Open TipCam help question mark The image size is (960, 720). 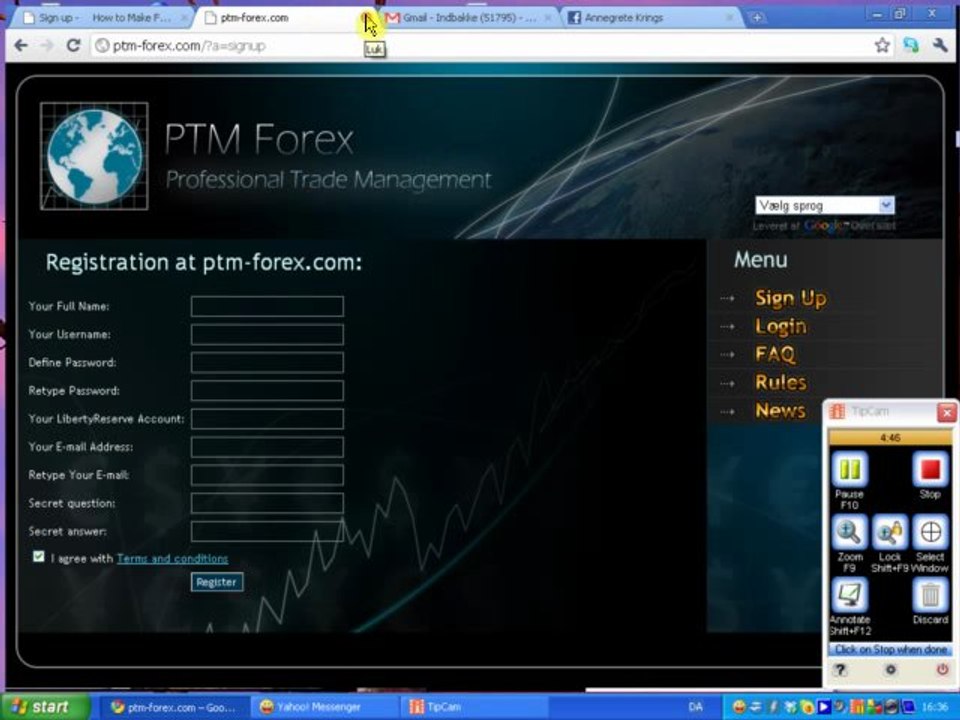pyautogui.click(x=841, y=670)
